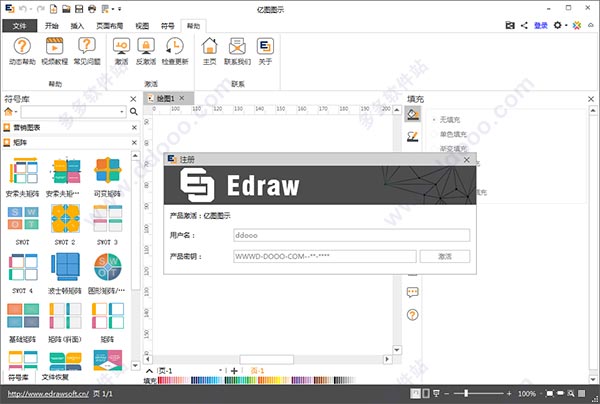The height and width of the screenshot is (404, 600).
Task: Select the fill bucket icon in side panel
Action: click(412, 114)
